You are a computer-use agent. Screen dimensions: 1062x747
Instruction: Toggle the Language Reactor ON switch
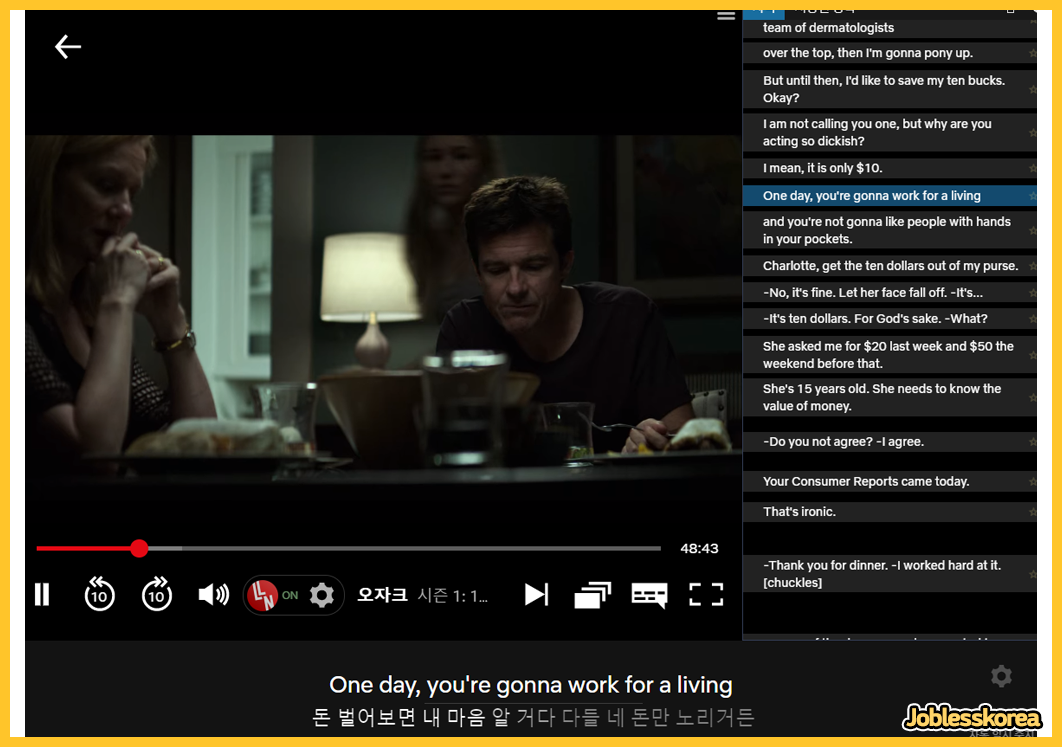tap(274, 595)
